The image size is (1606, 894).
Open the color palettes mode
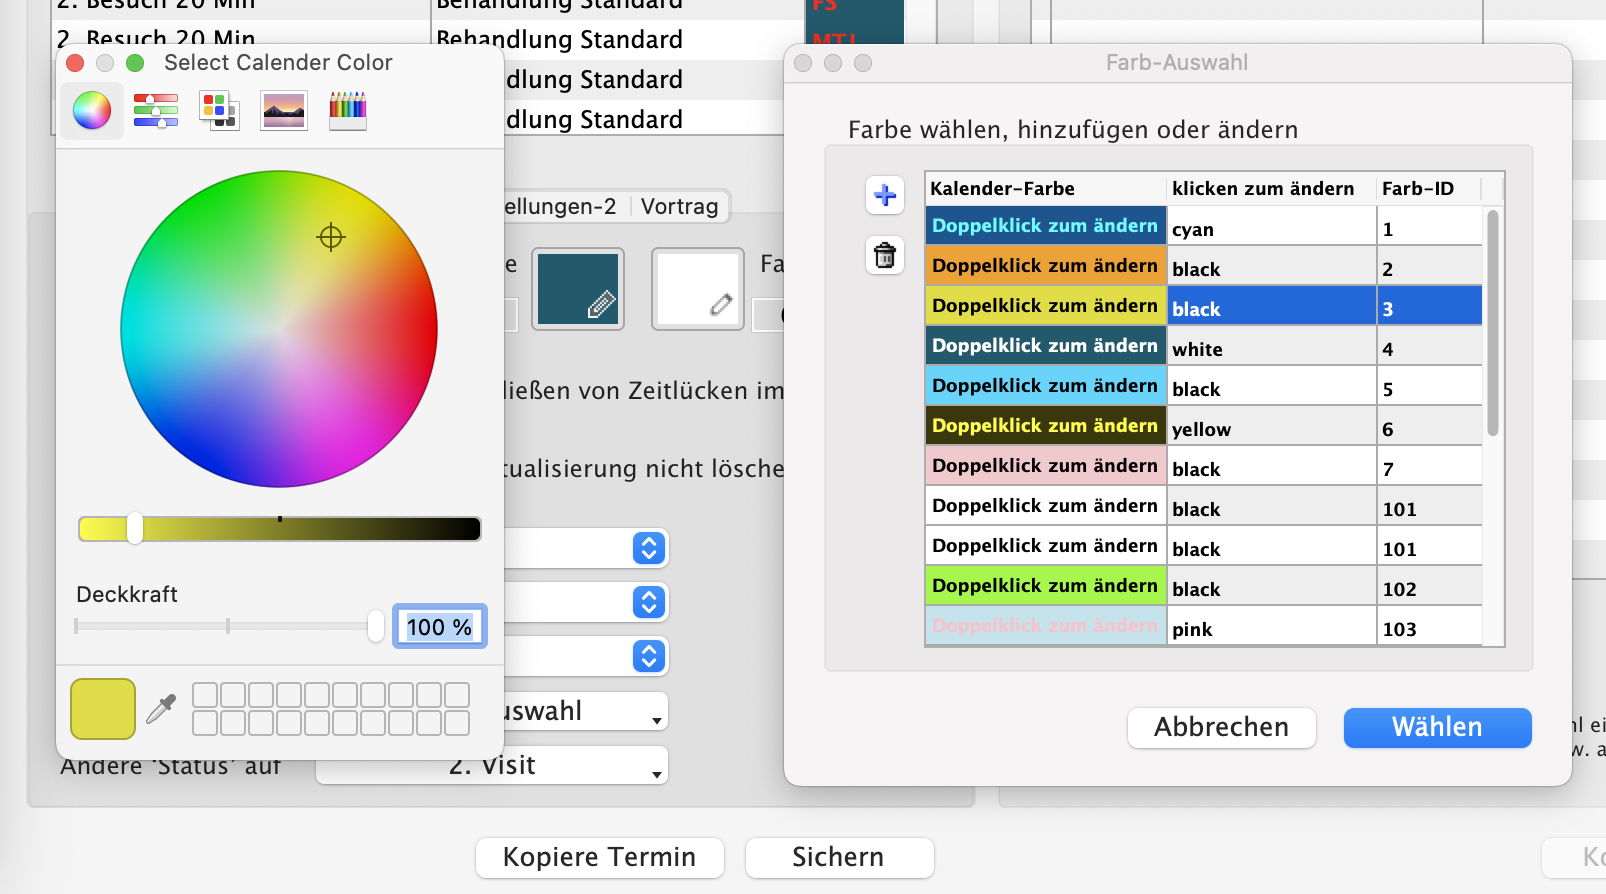coord(219,110)
